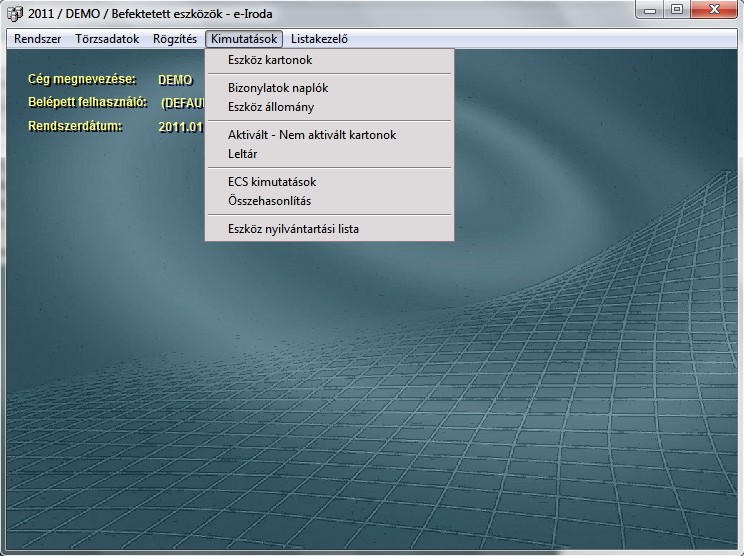Click the e-Iroda app icon in title bar

[15, 13]
